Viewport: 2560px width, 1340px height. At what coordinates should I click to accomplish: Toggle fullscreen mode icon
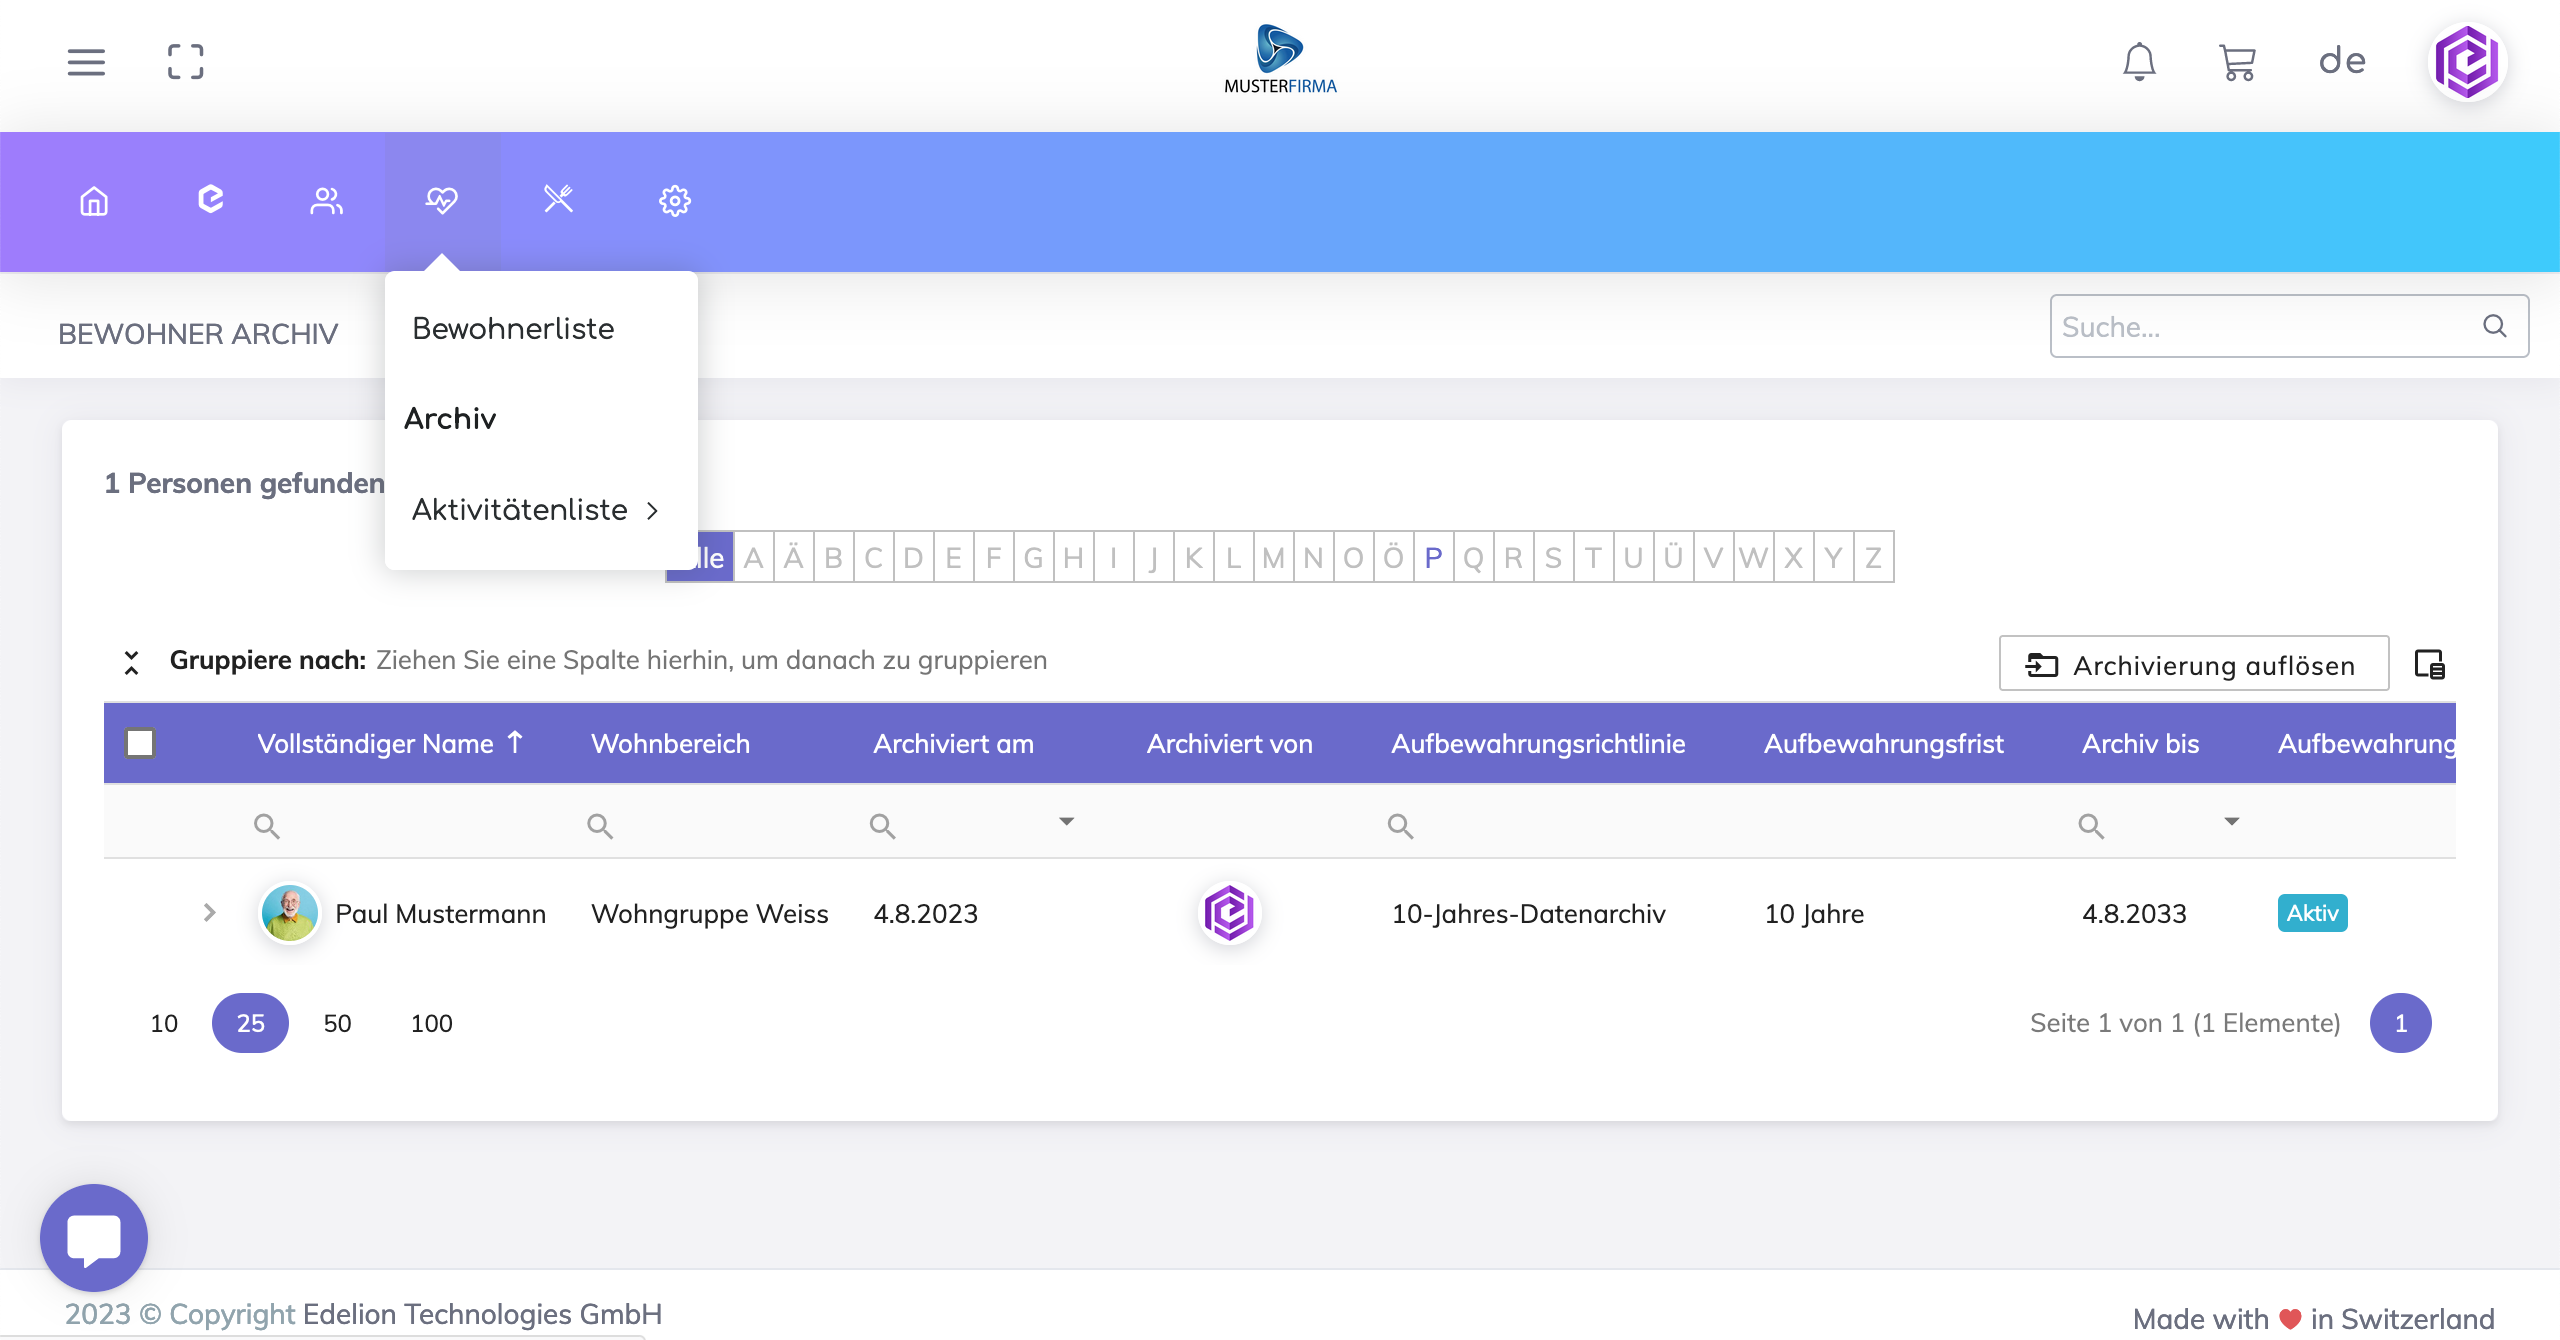(185, 62)
